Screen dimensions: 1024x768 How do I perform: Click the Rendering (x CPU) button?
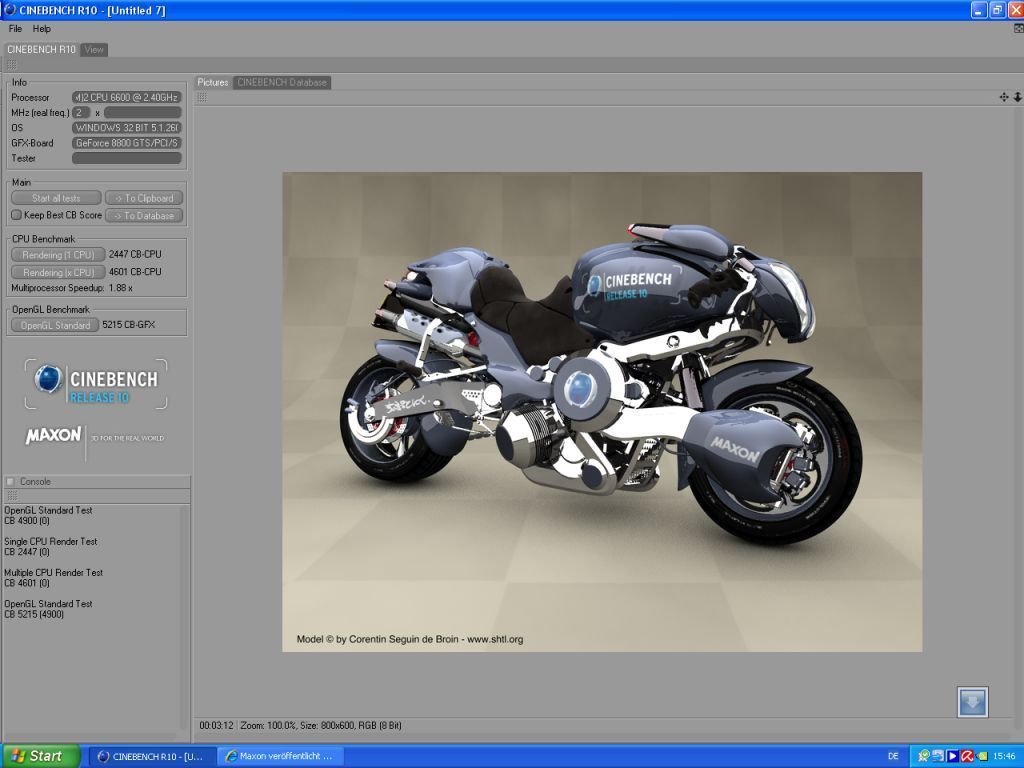point(58,272)
